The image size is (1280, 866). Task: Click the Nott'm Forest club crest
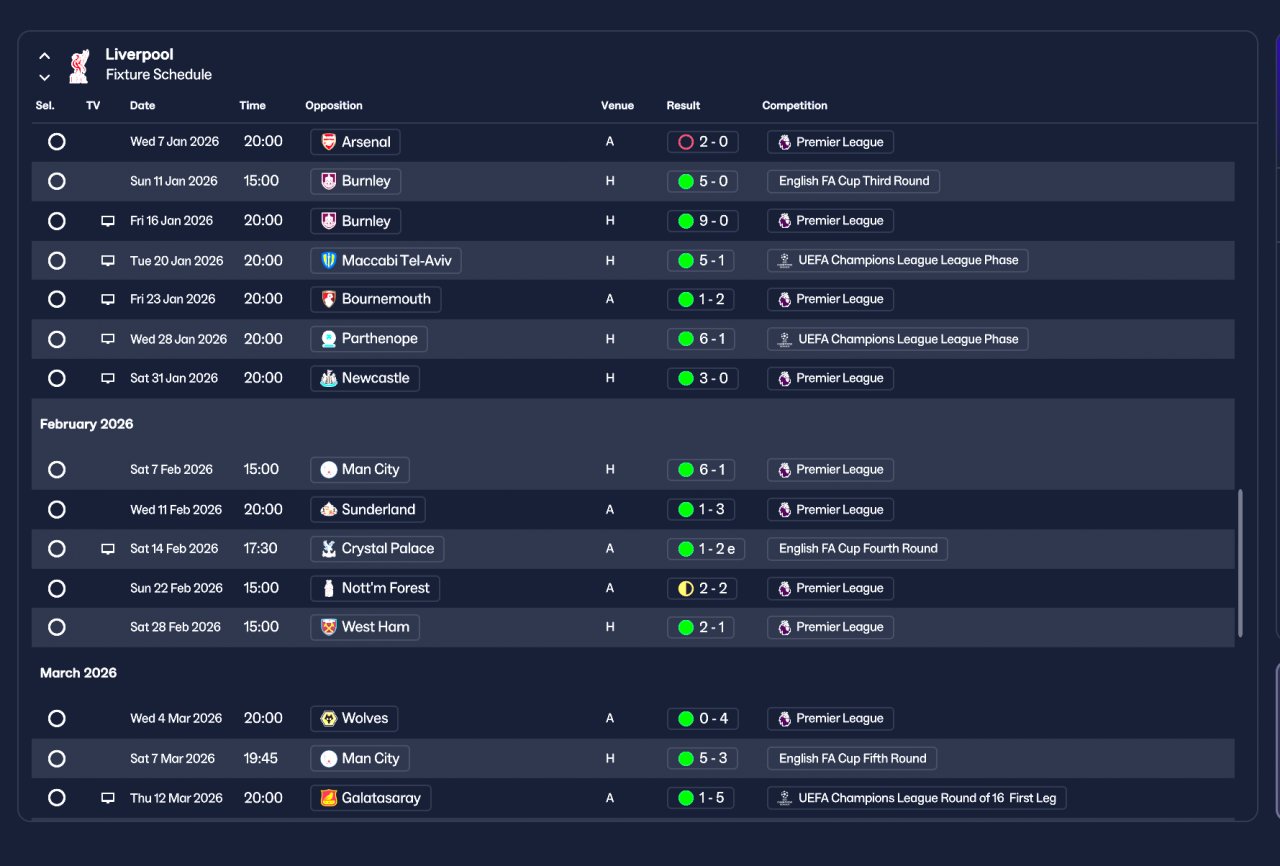pyautogui.click(x=328, y=588)
